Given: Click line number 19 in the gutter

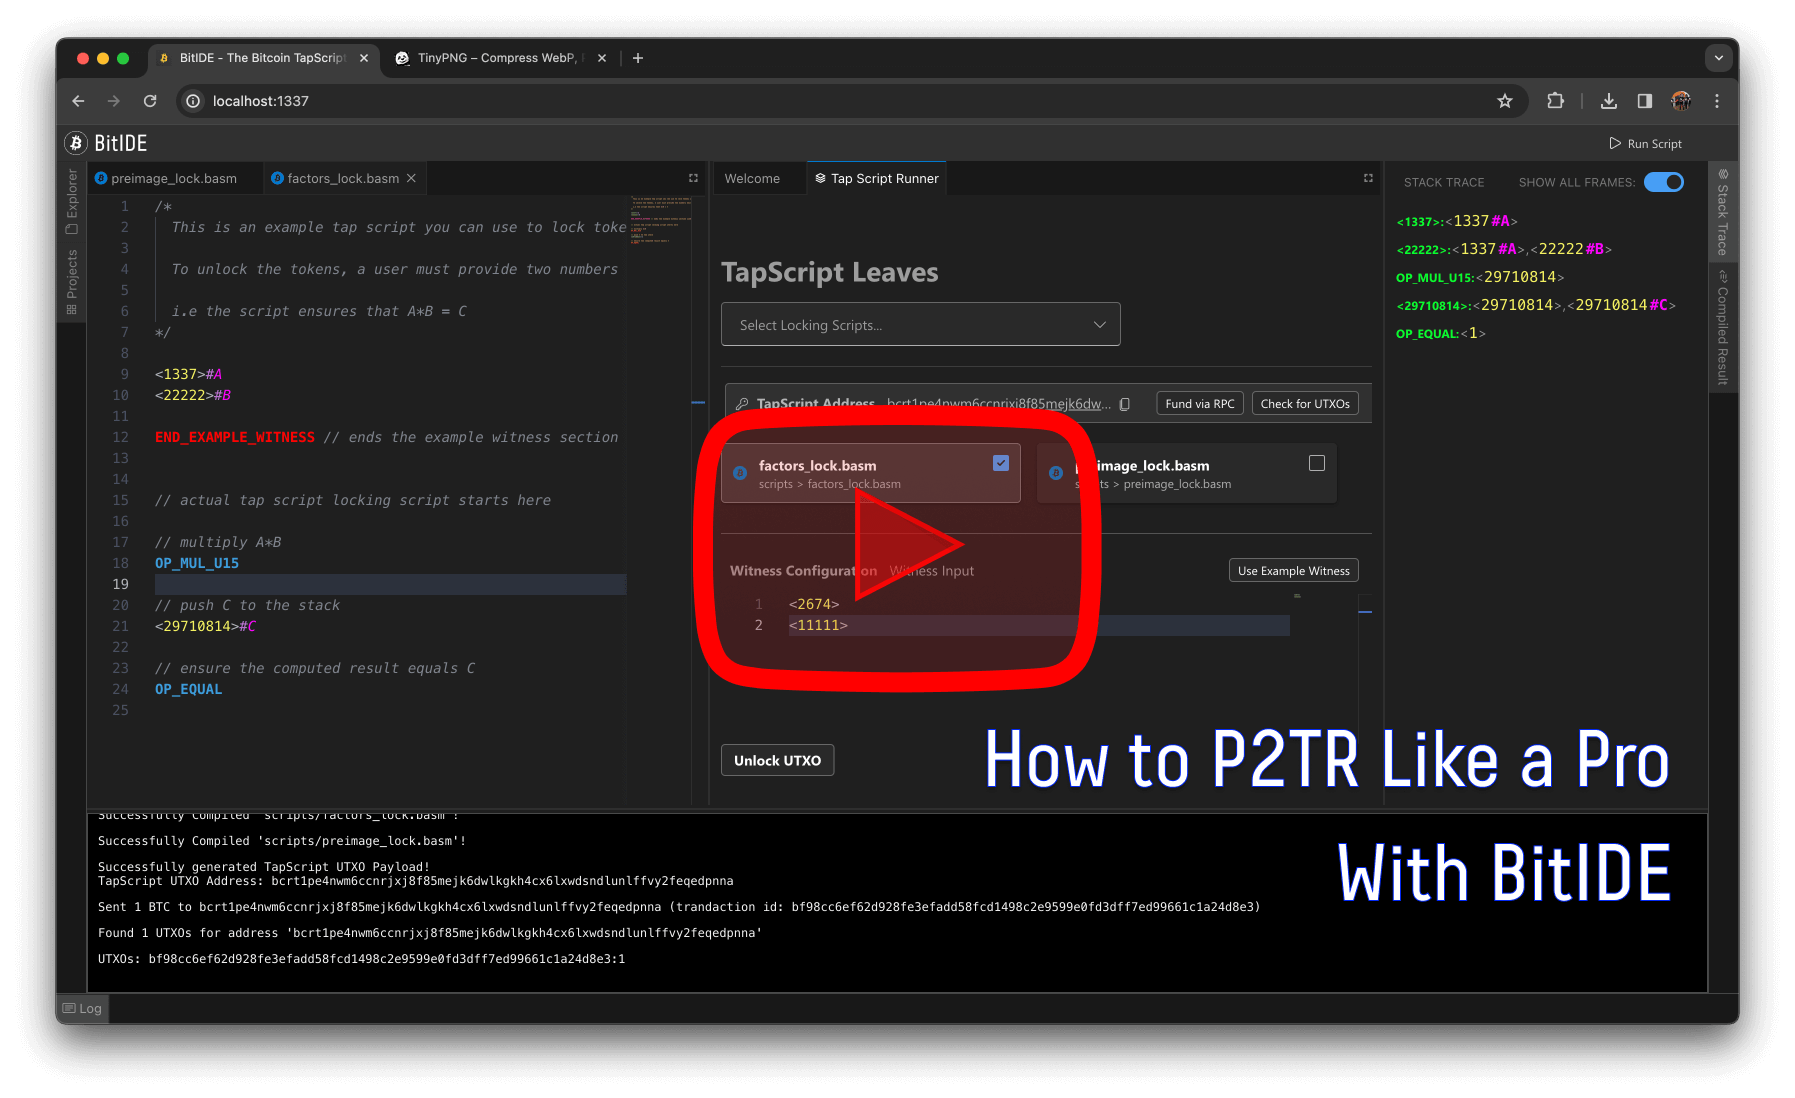Looking at the screenshot, I should [121, 584].
